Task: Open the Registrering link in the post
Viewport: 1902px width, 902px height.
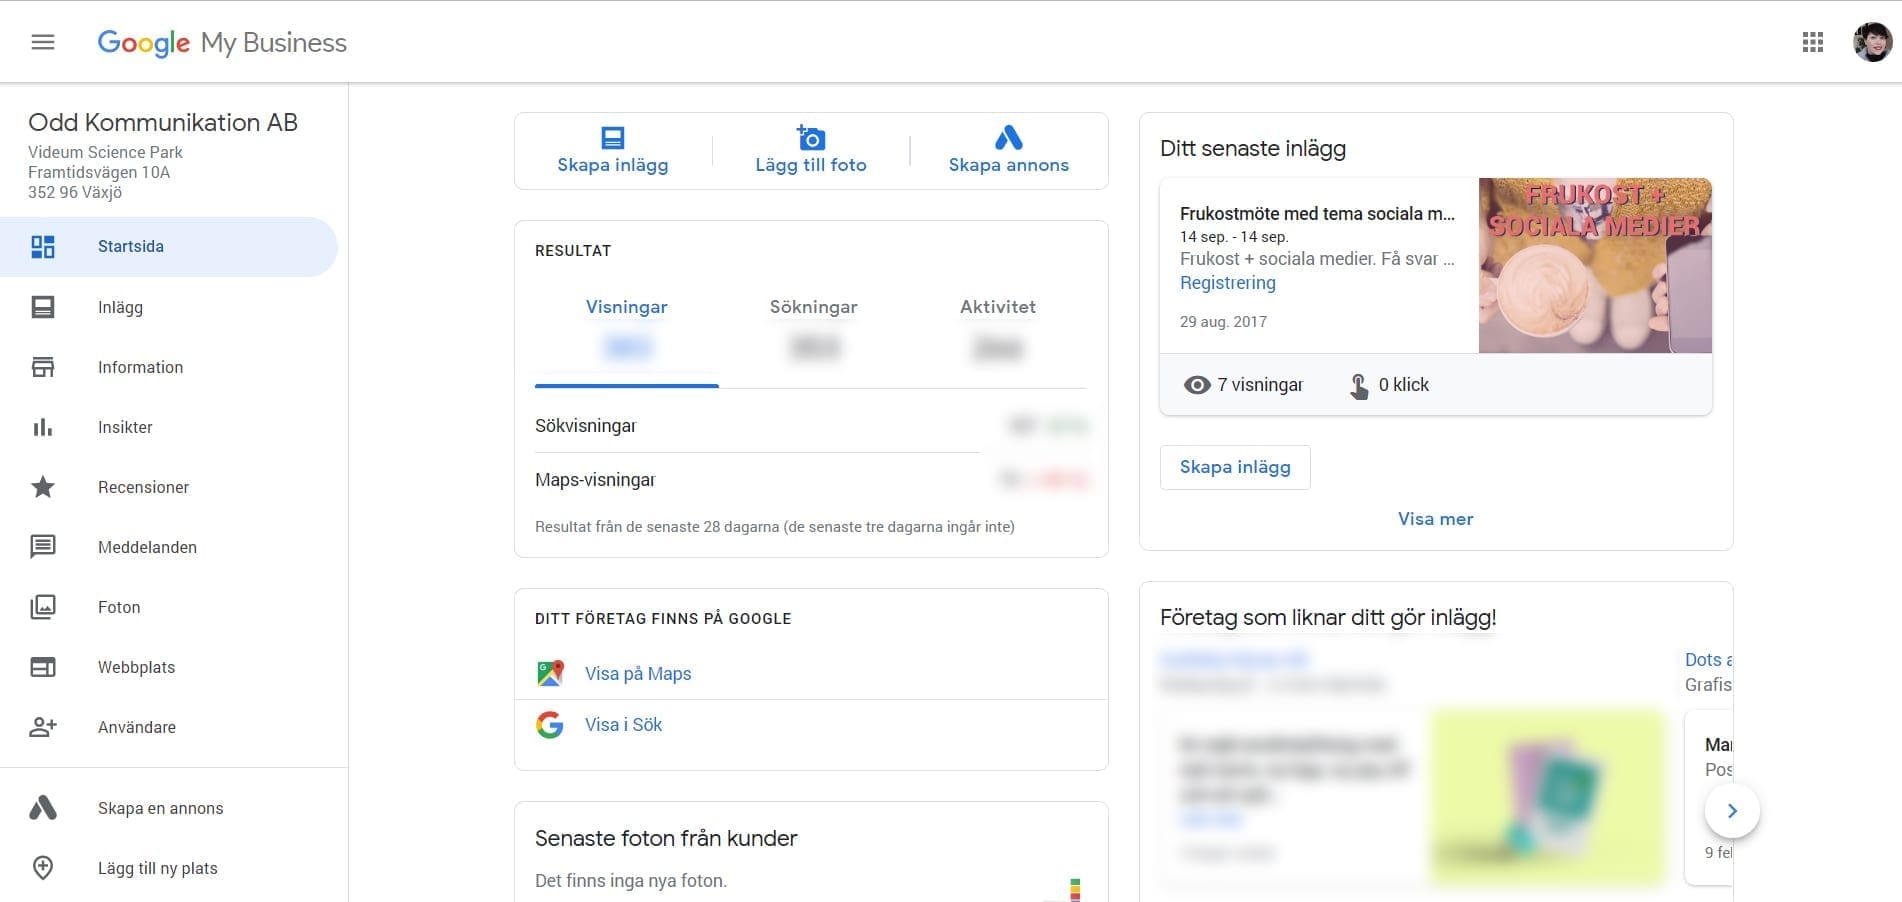Action: coord(1228,283)
